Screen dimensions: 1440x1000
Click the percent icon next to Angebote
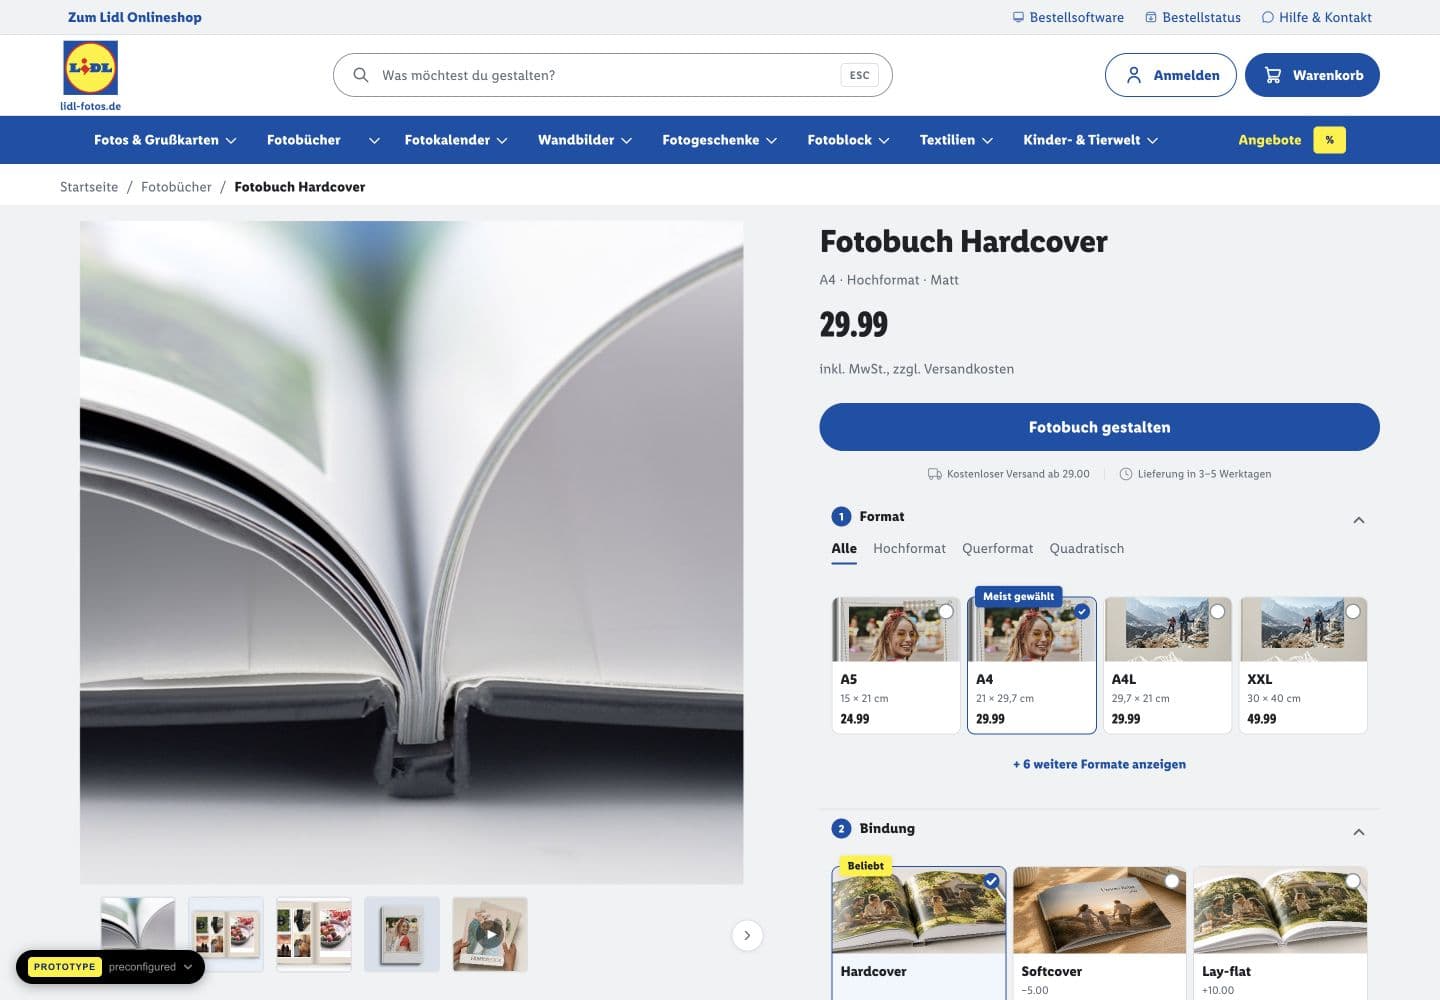click(1329, 140)
